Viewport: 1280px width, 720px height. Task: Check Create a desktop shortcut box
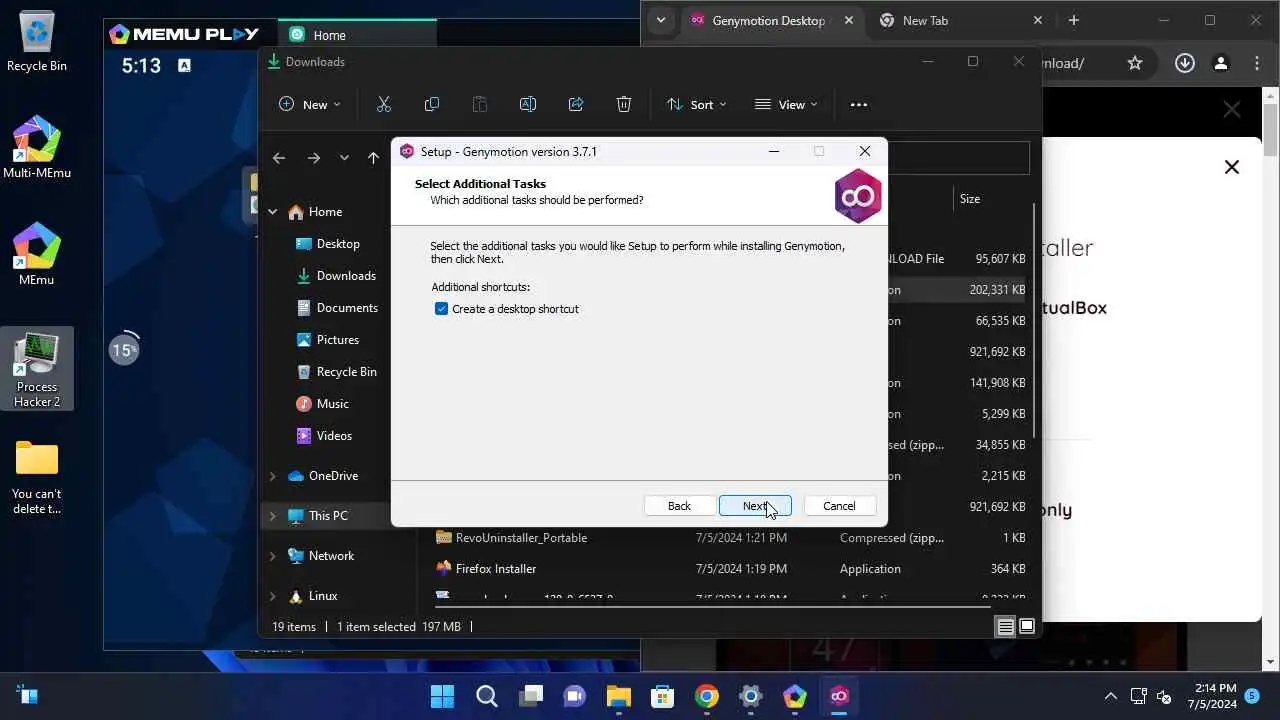click(441, 309)
